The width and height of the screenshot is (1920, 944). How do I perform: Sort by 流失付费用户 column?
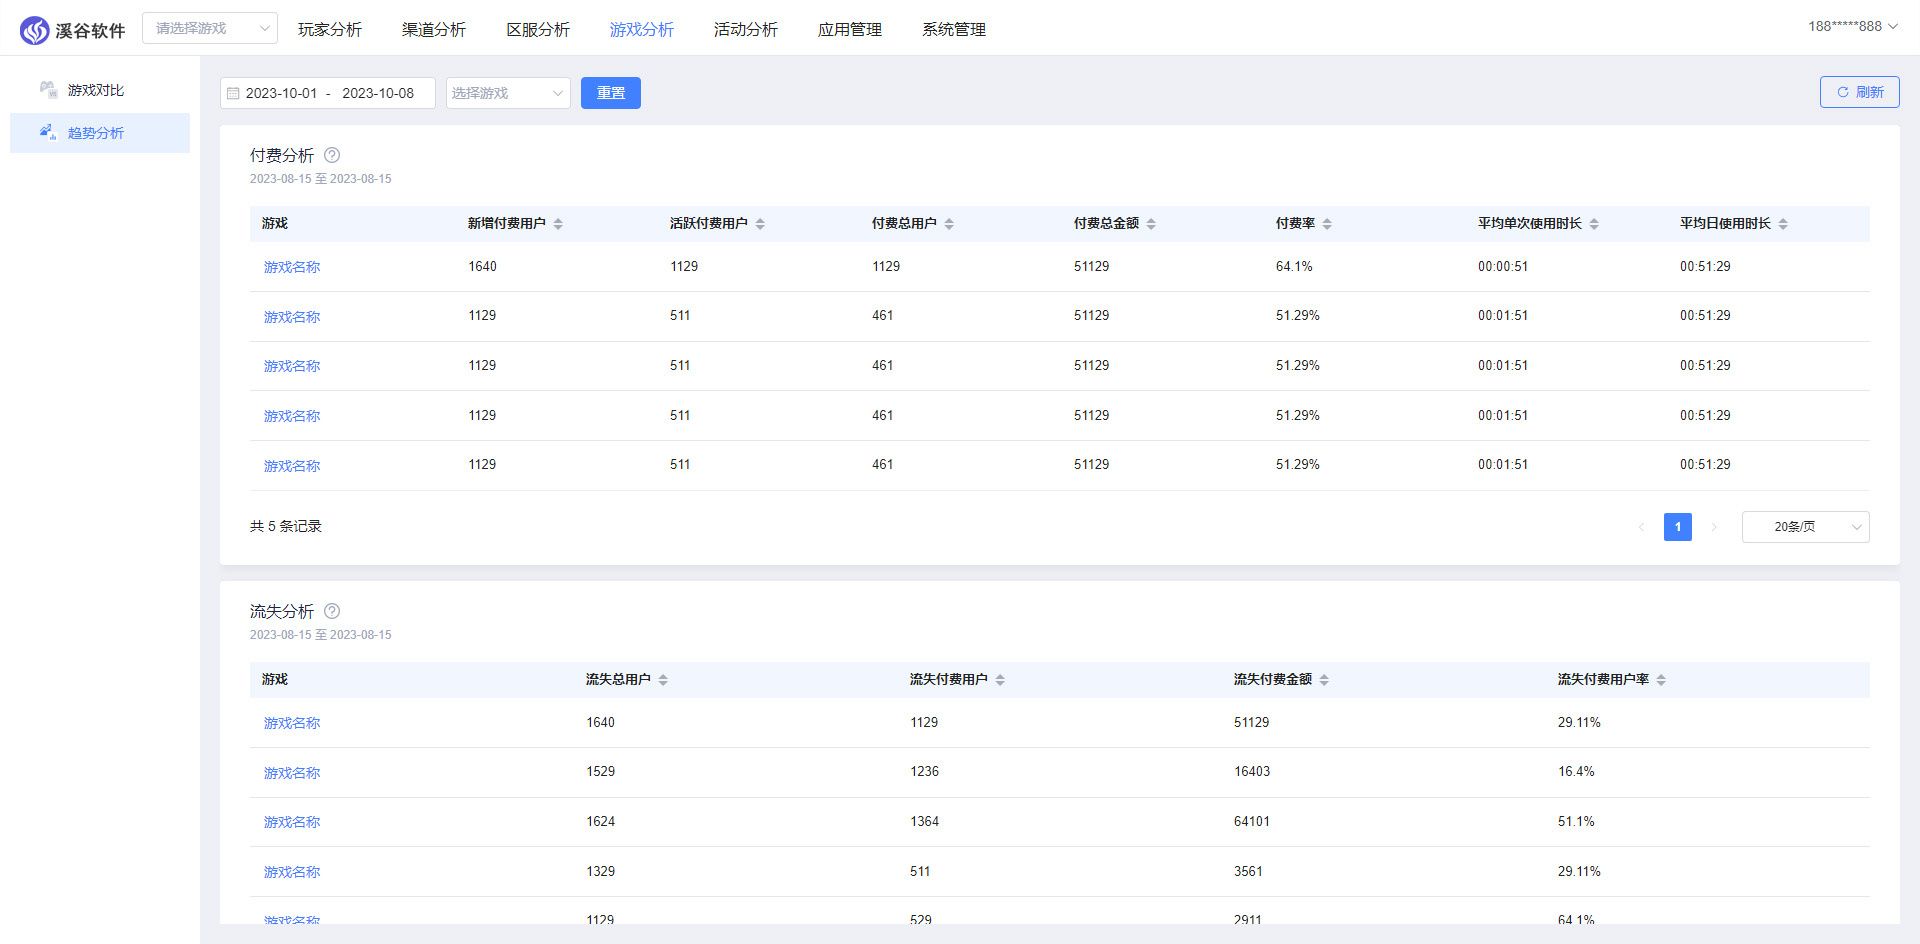point(1000,680)
